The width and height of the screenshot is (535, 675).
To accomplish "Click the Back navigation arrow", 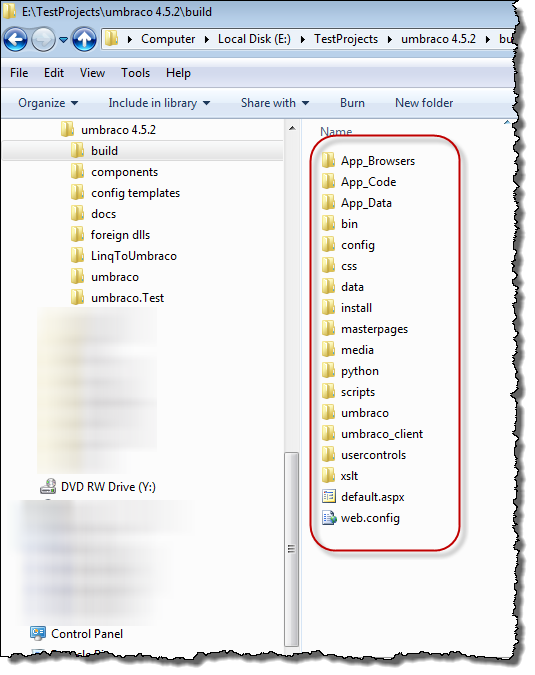I will 16,40.
